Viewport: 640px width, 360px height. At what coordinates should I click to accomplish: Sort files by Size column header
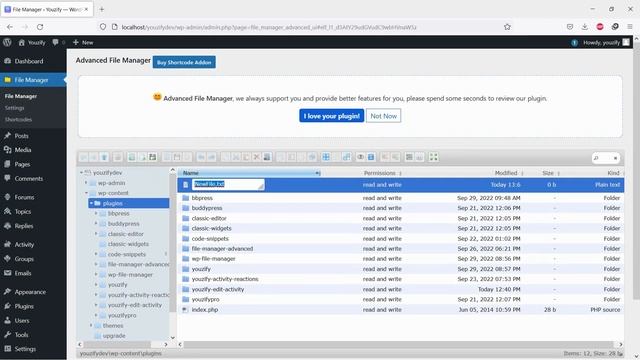point(548,173)
